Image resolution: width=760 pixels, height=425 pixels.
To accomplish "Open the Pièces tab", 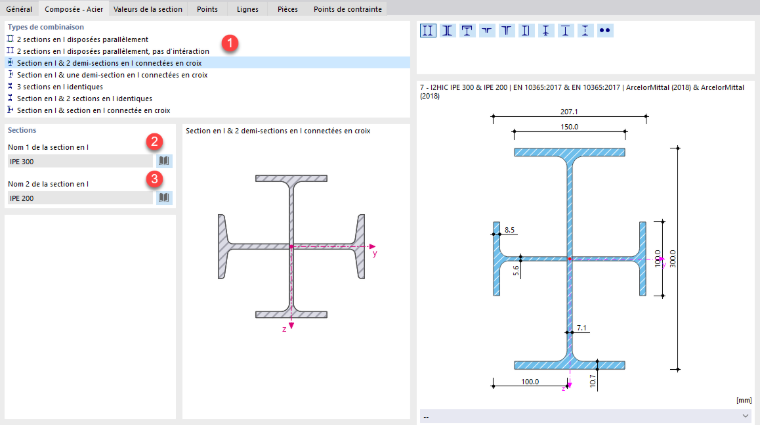I will click(287, 9).
